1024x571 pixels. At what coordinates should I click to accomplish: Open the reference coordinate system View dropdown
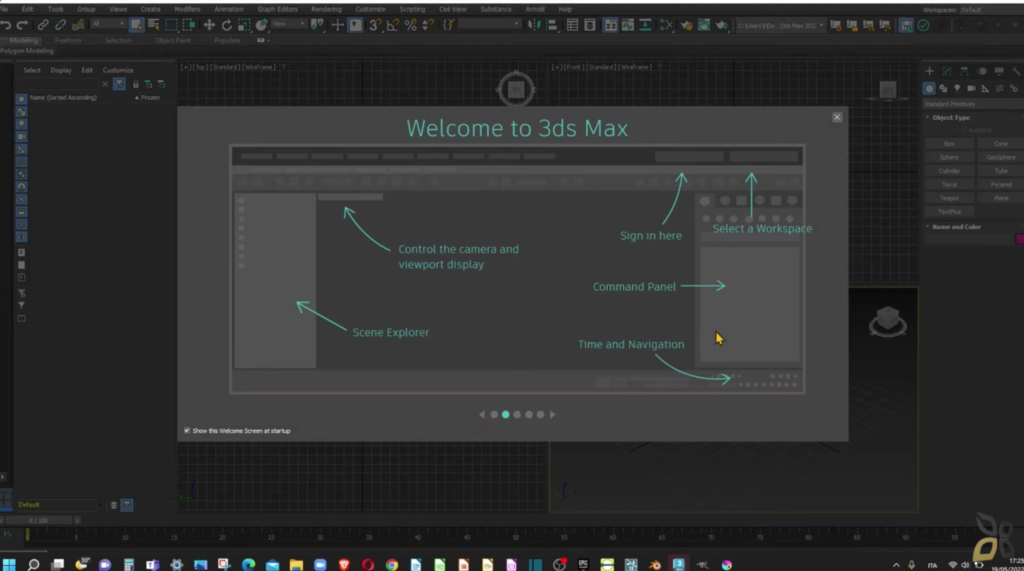coord(289,24)
